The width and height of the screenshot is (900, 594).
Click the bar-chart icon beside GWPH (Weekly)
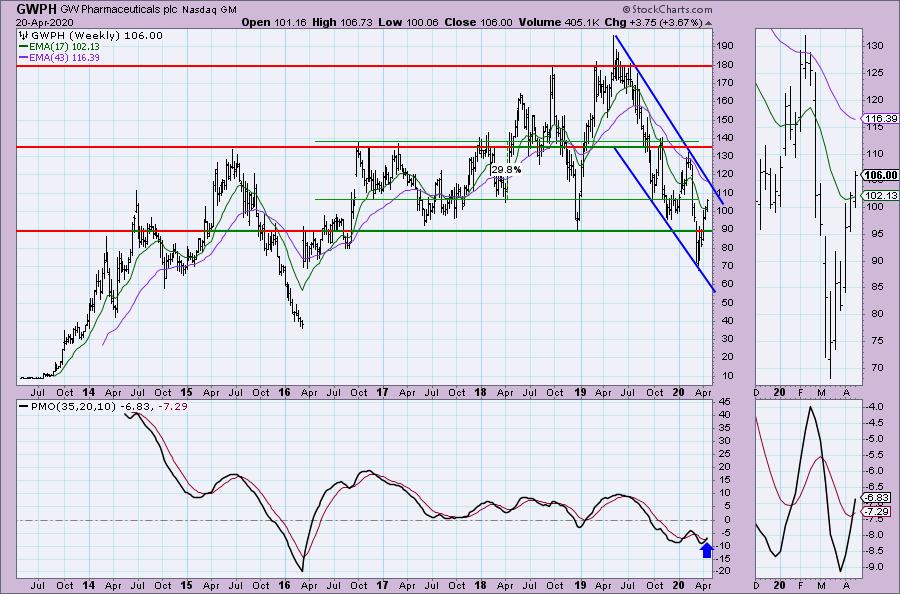tap(24, 35)
